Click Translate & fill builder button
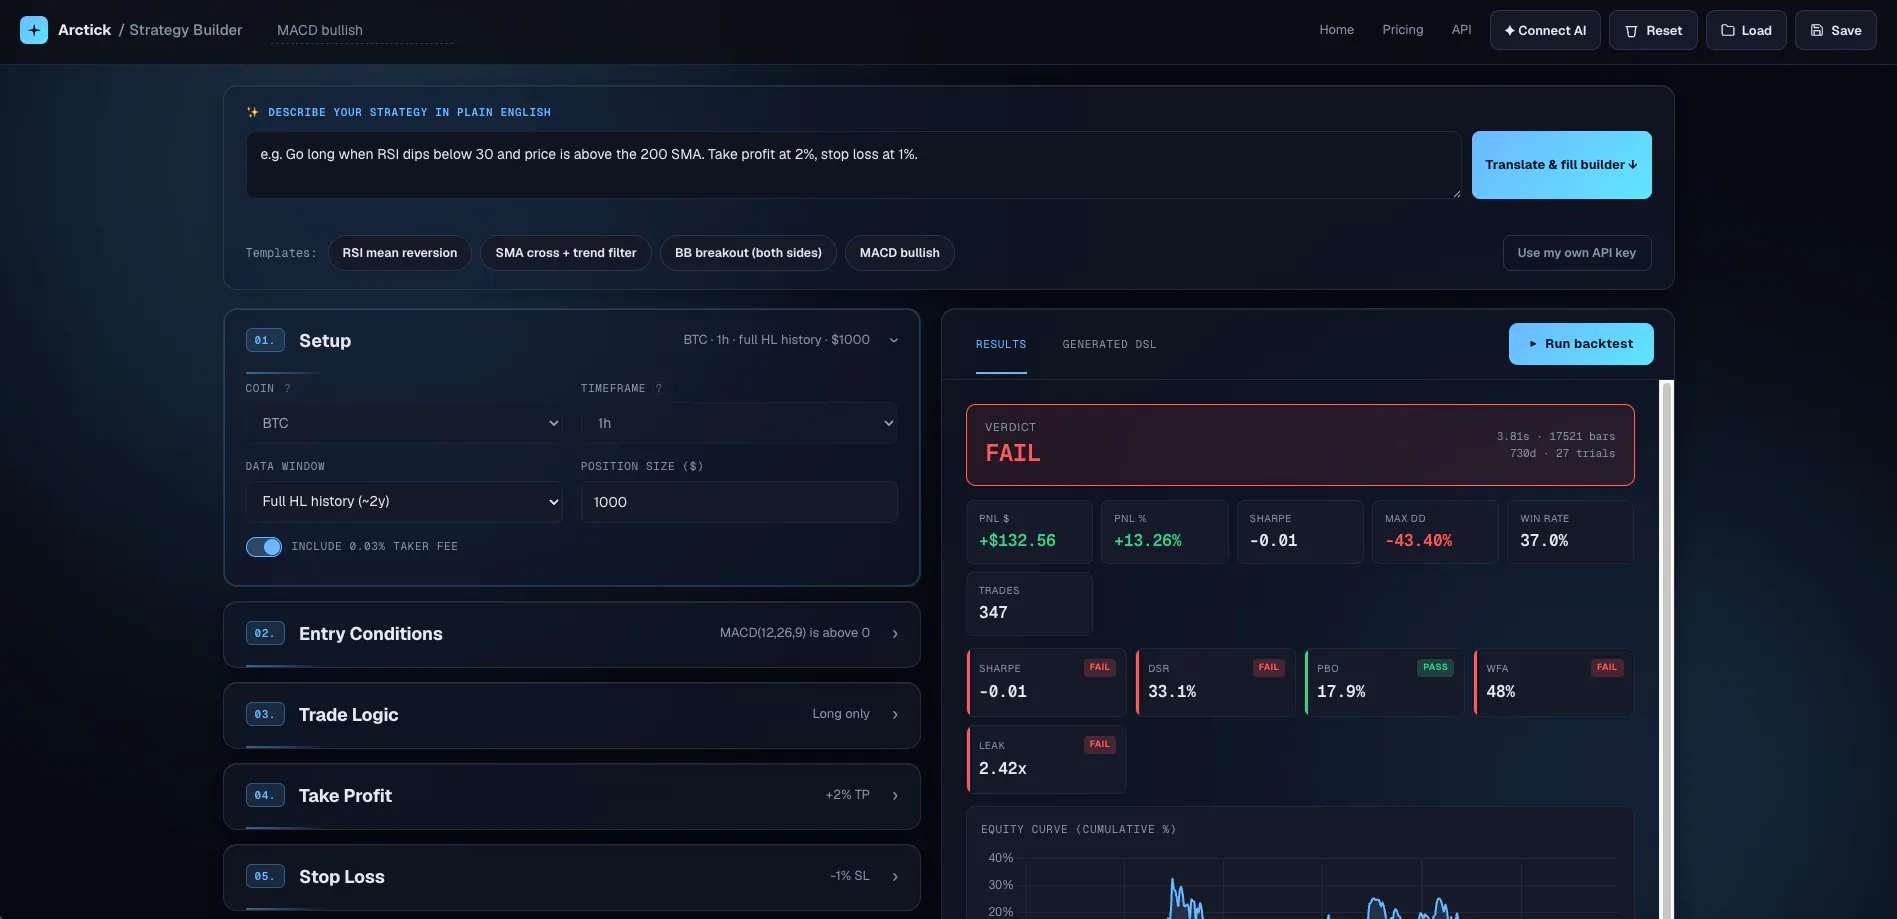 tap(1561, 165)
